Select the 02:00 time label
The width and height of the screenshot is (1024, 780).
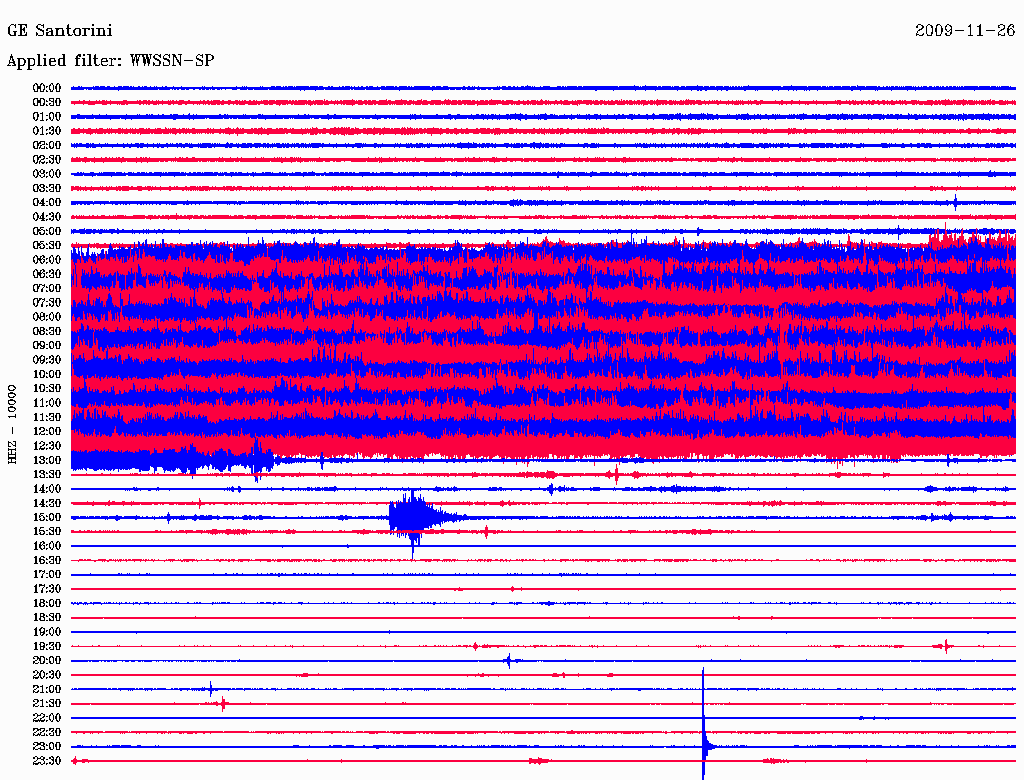tap(47, 146)
